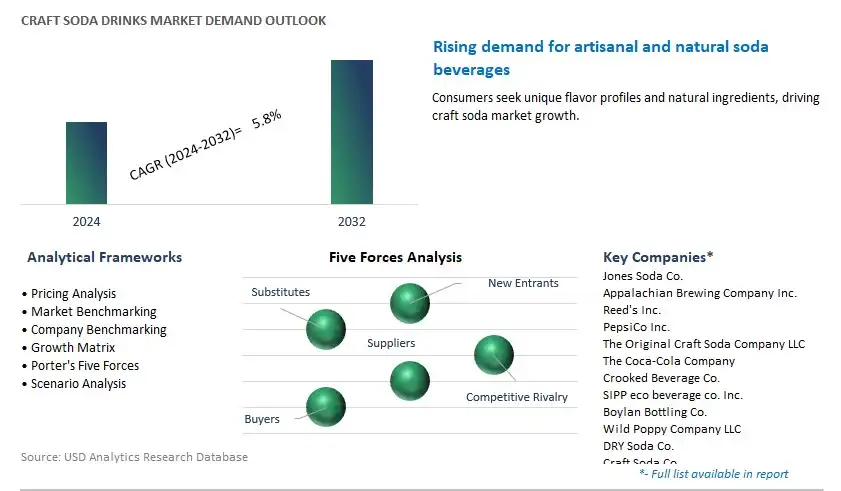The image size is (841, 491).
Task: Click the 'Full list available in report' note
Action: click(x=714, y=474)
